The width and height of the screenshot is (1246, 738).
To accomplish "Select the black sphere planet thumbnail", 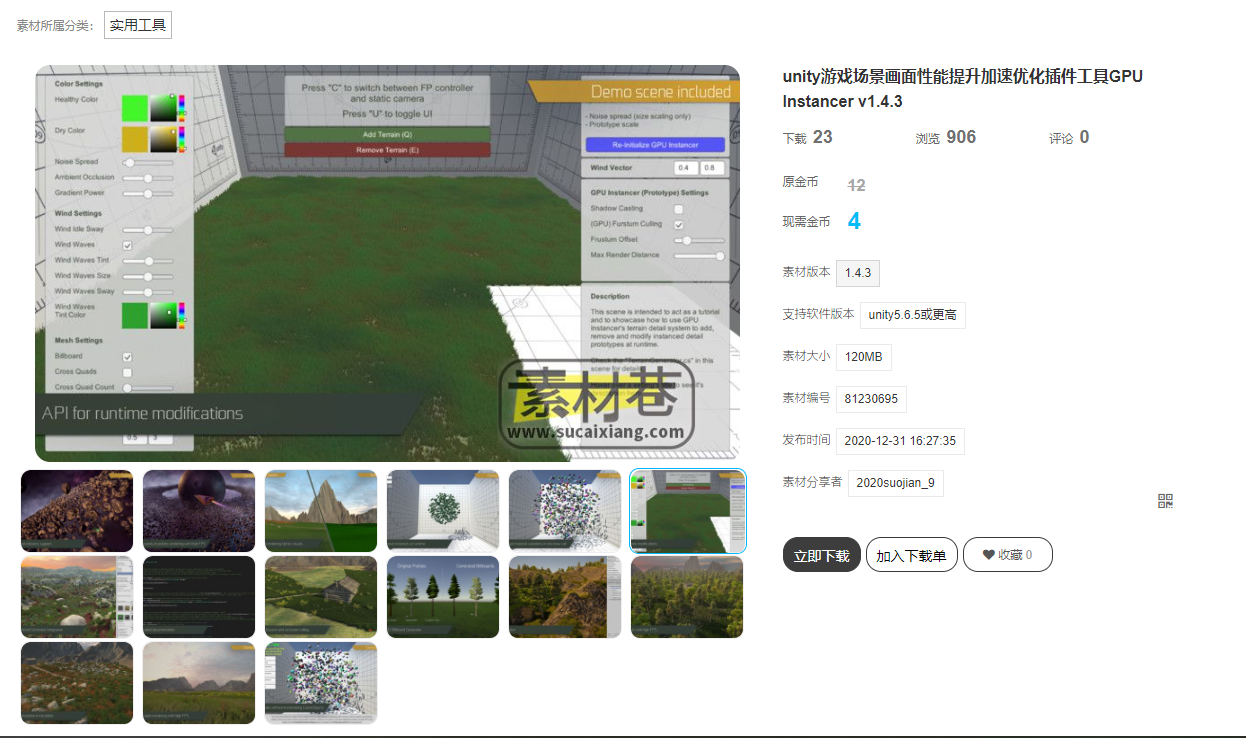I will pos(199,511).
